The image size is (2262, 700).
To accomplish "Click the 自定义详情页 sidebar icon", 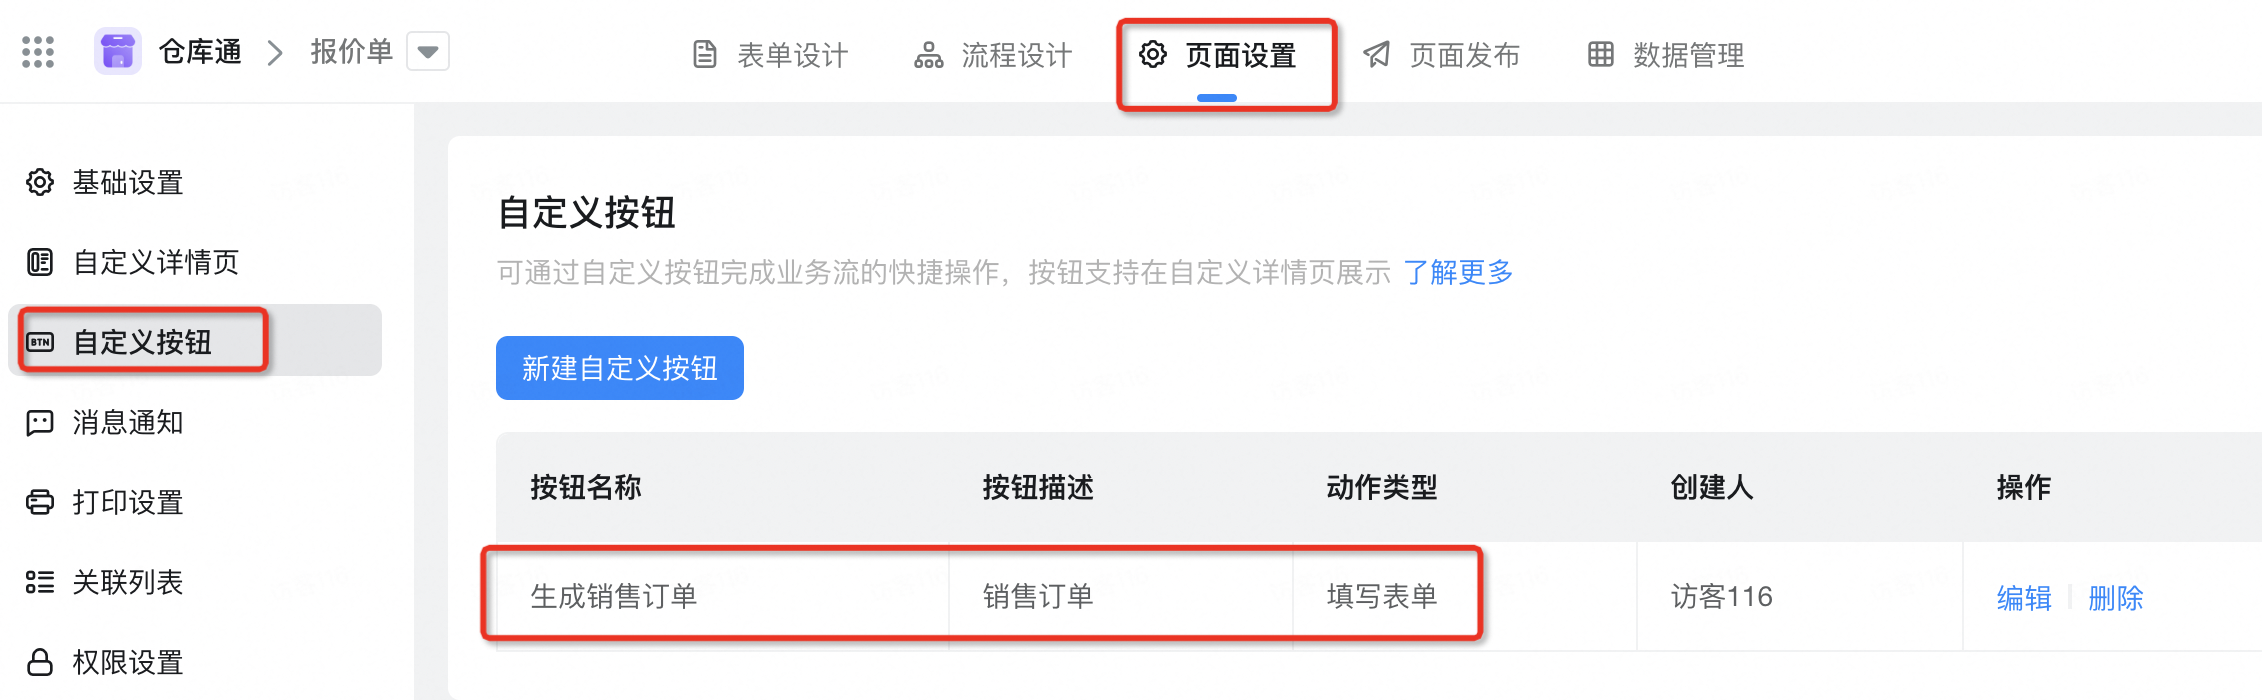I will click(x=40, y=262).
